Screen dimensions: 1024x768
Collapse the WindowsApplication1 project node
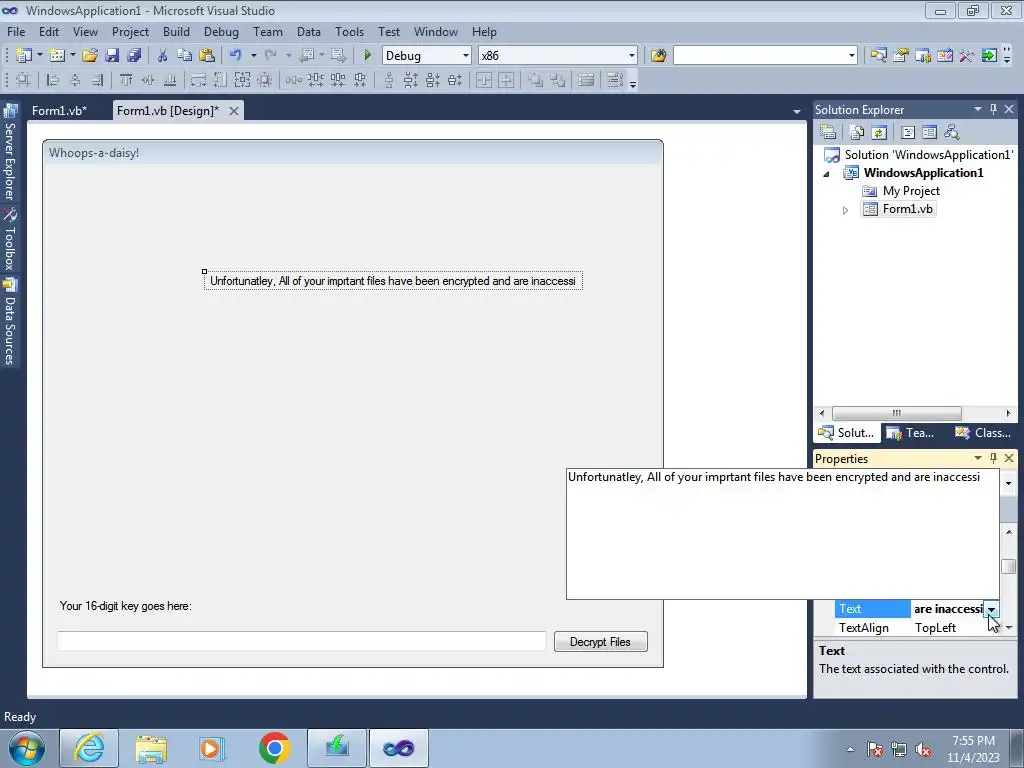pyautogui.click(x=827, y=174)
